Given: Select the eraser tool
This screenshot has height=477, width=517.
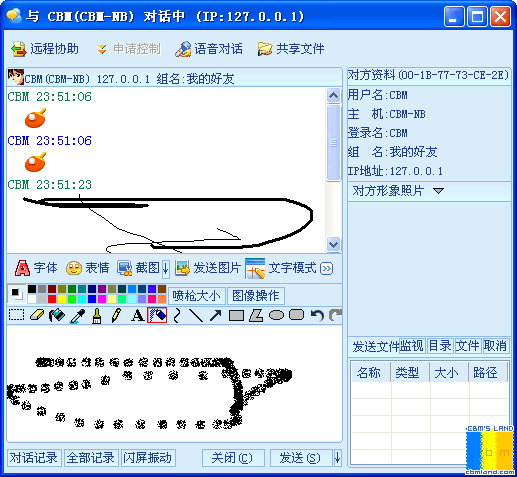Looking at the screenshot, I should click(x=37, y=315).
